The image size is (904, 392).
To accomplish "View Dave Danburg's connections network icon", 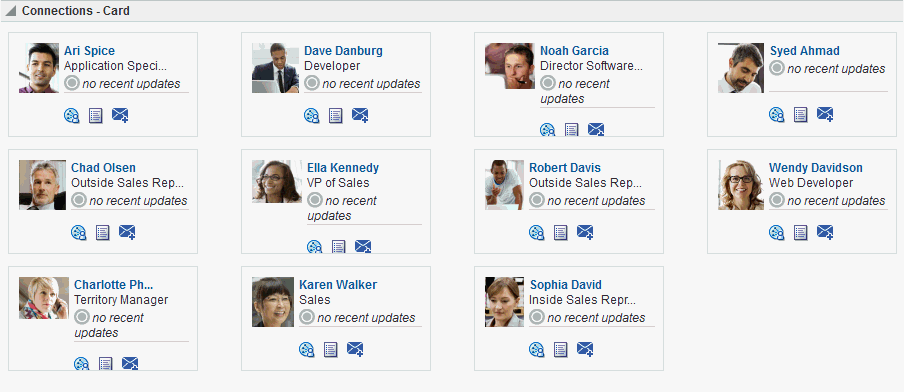I will (312, 116).
